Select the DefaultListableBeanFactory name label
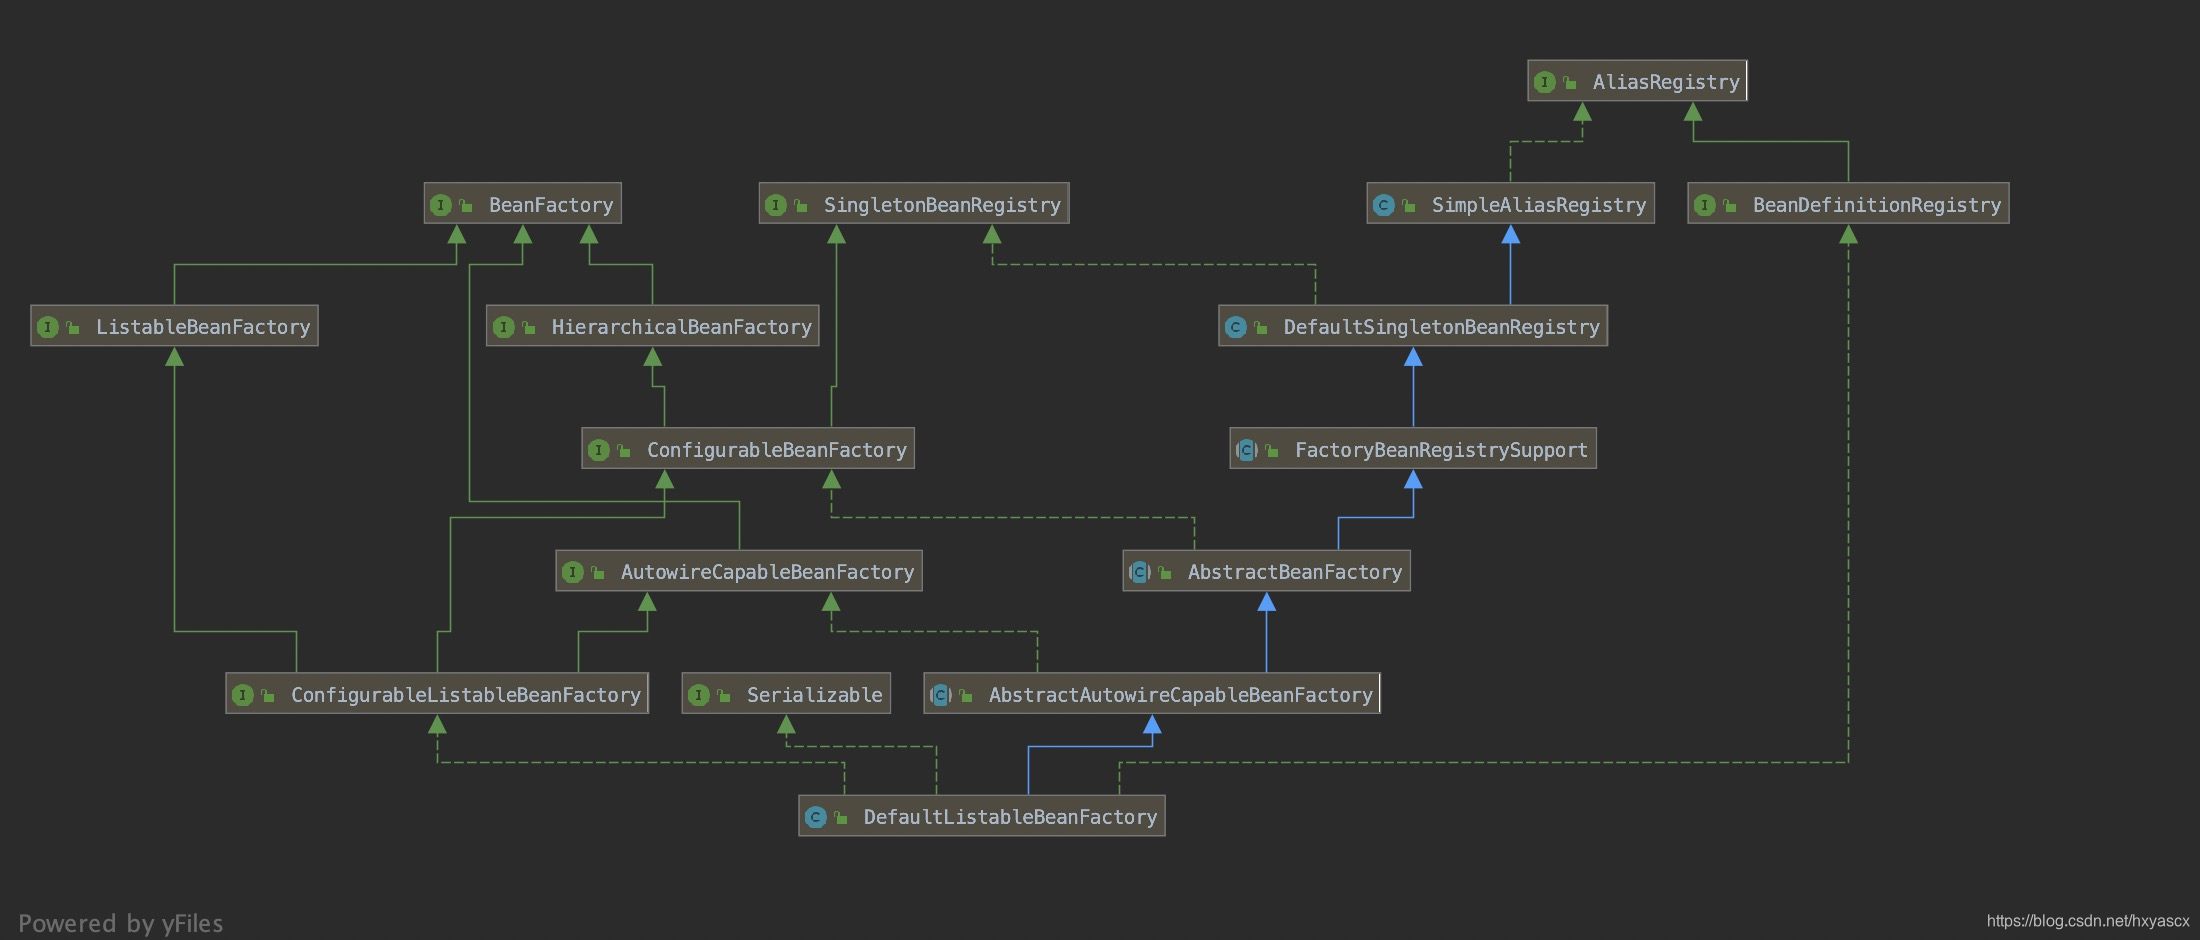 pos(1010,817)
